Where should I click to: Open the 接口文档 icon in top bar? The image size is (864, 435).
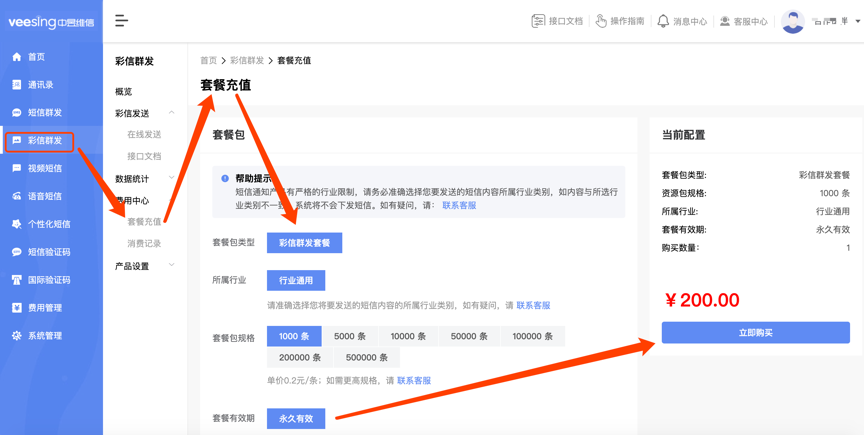click(538, 21)
